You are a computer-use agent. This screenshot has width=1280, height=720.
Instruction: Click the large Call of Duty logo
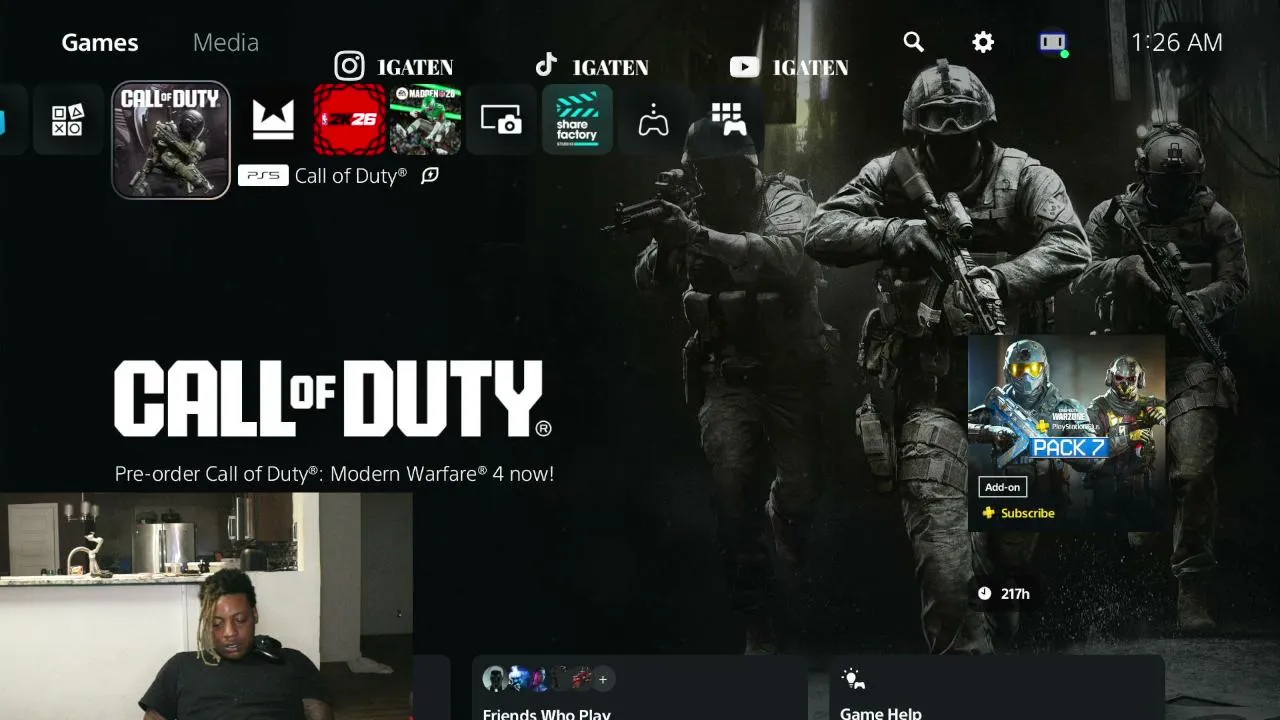333,399
